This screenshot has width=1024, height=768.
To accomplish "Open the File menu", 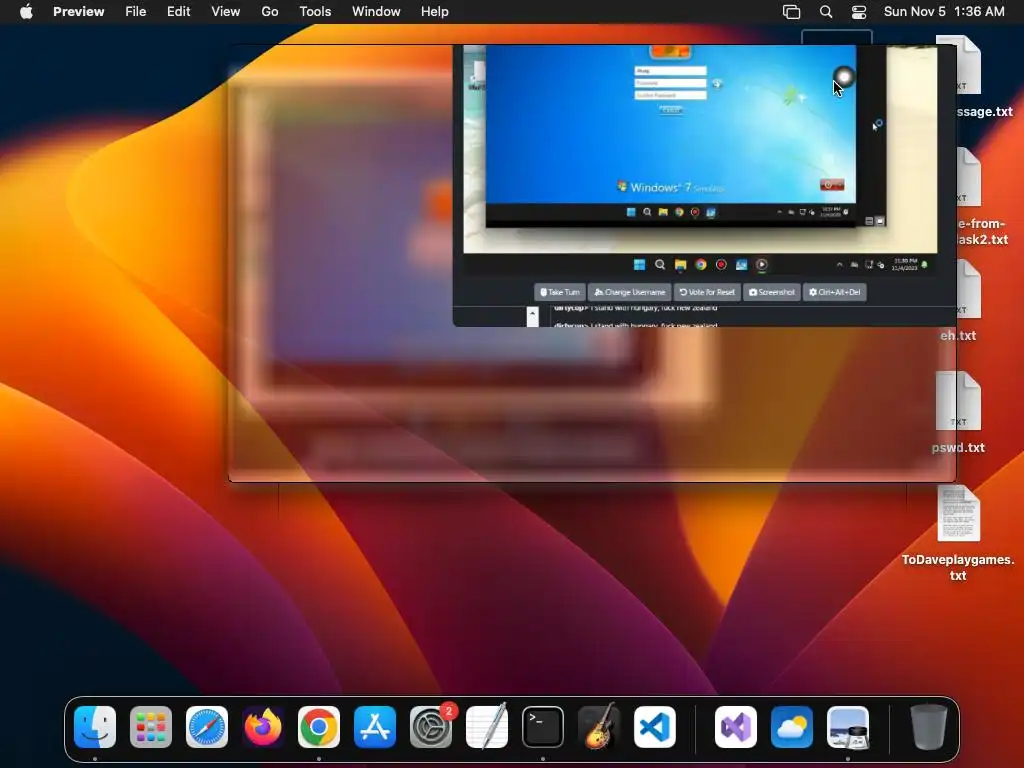I will click(x=136, y=12).
